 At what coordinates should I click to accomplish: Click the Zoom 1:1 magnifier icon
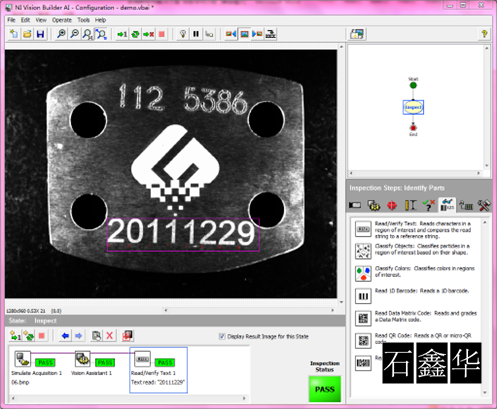(x=88, y=34)
